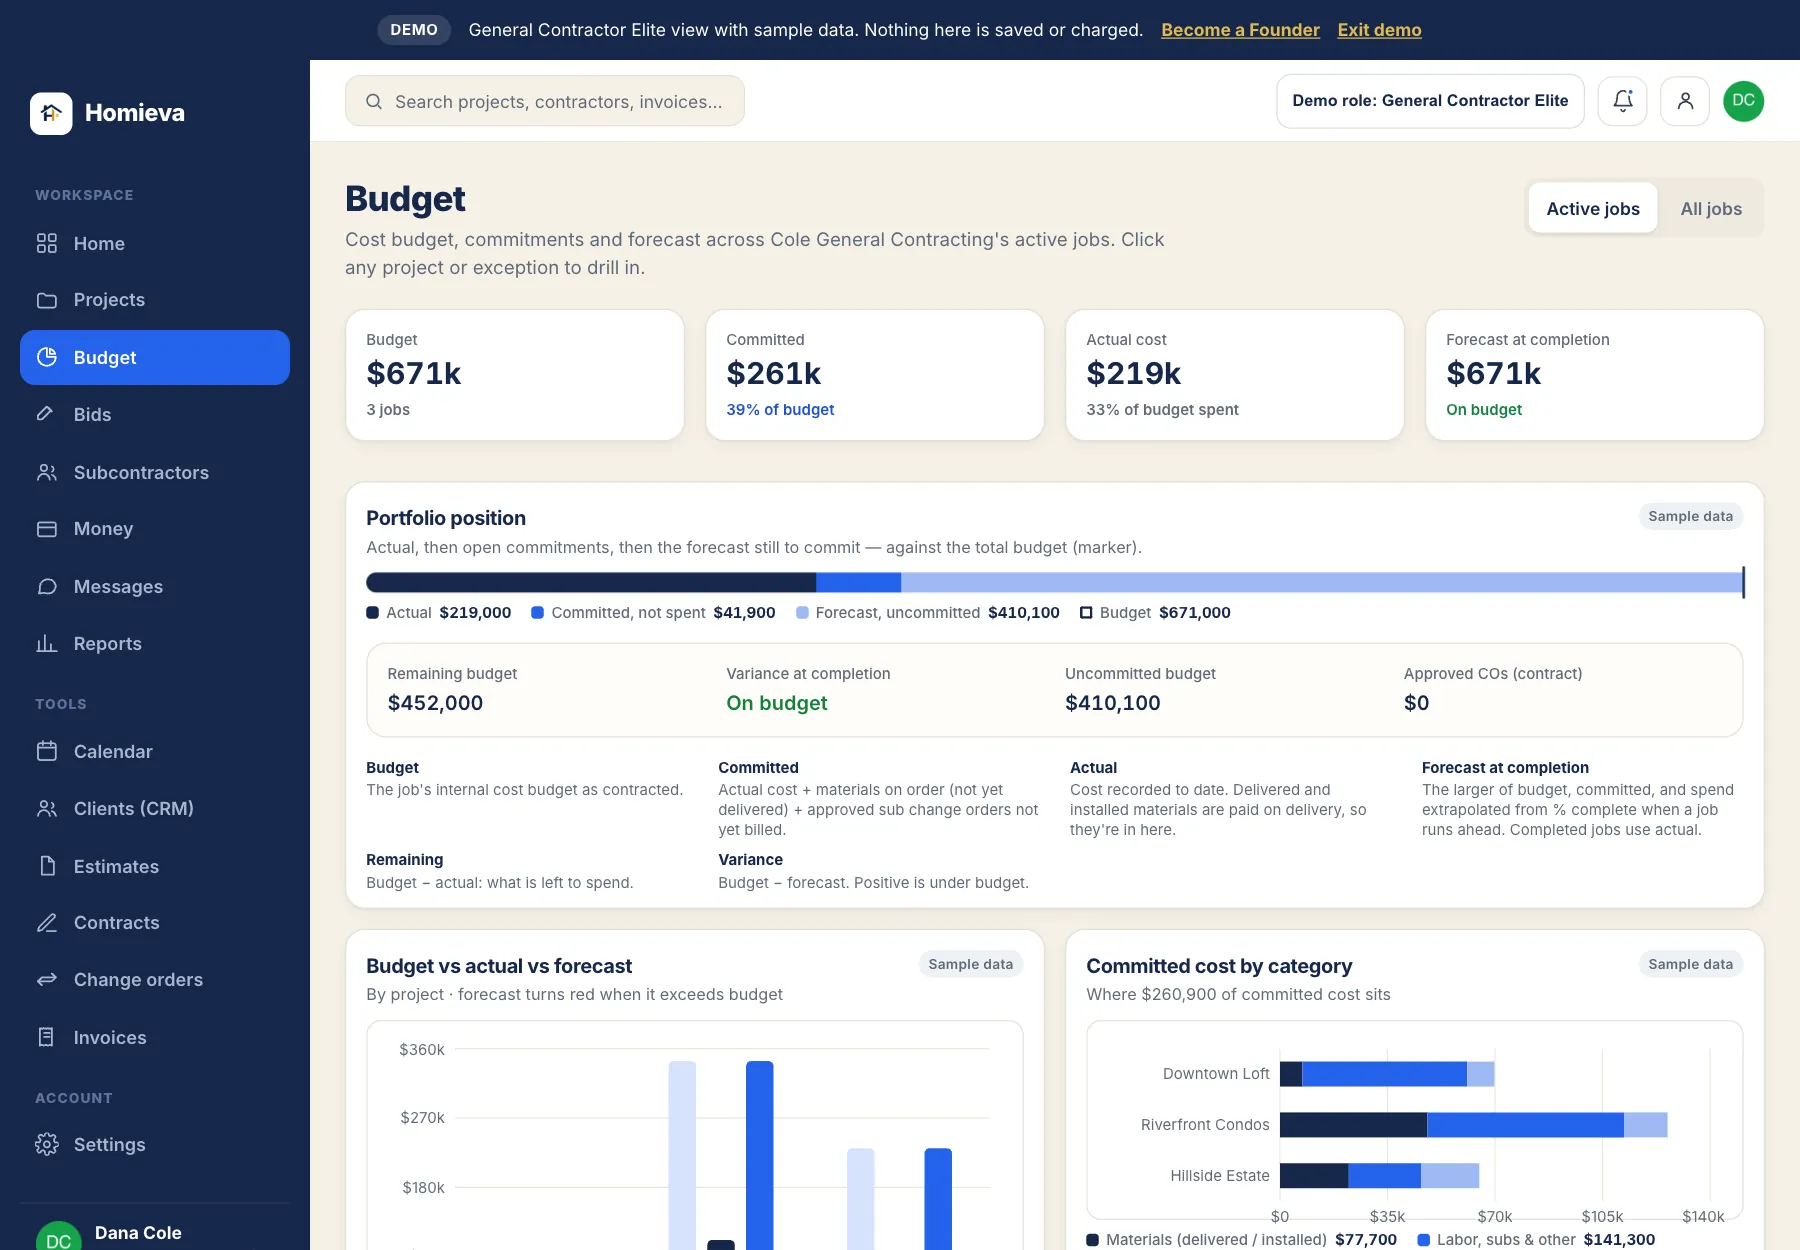The width and height of the screenshot is (1800, 1250).
Task: Click the Homieva logo icon
Action: [51, 113]
